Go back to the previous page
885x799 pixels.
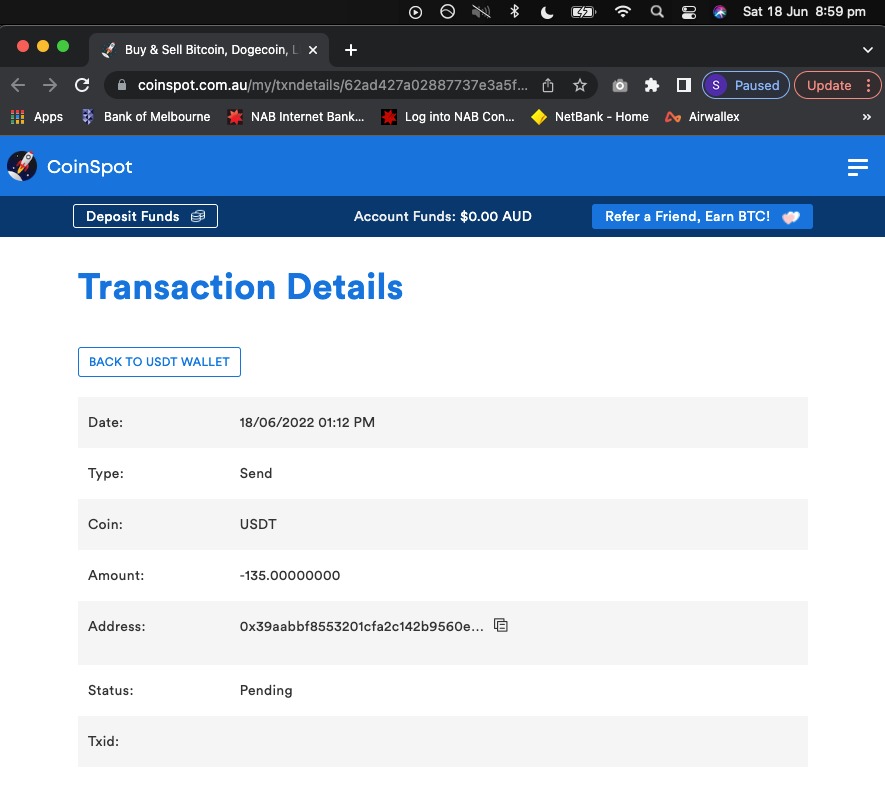click(x=18, y=85)
